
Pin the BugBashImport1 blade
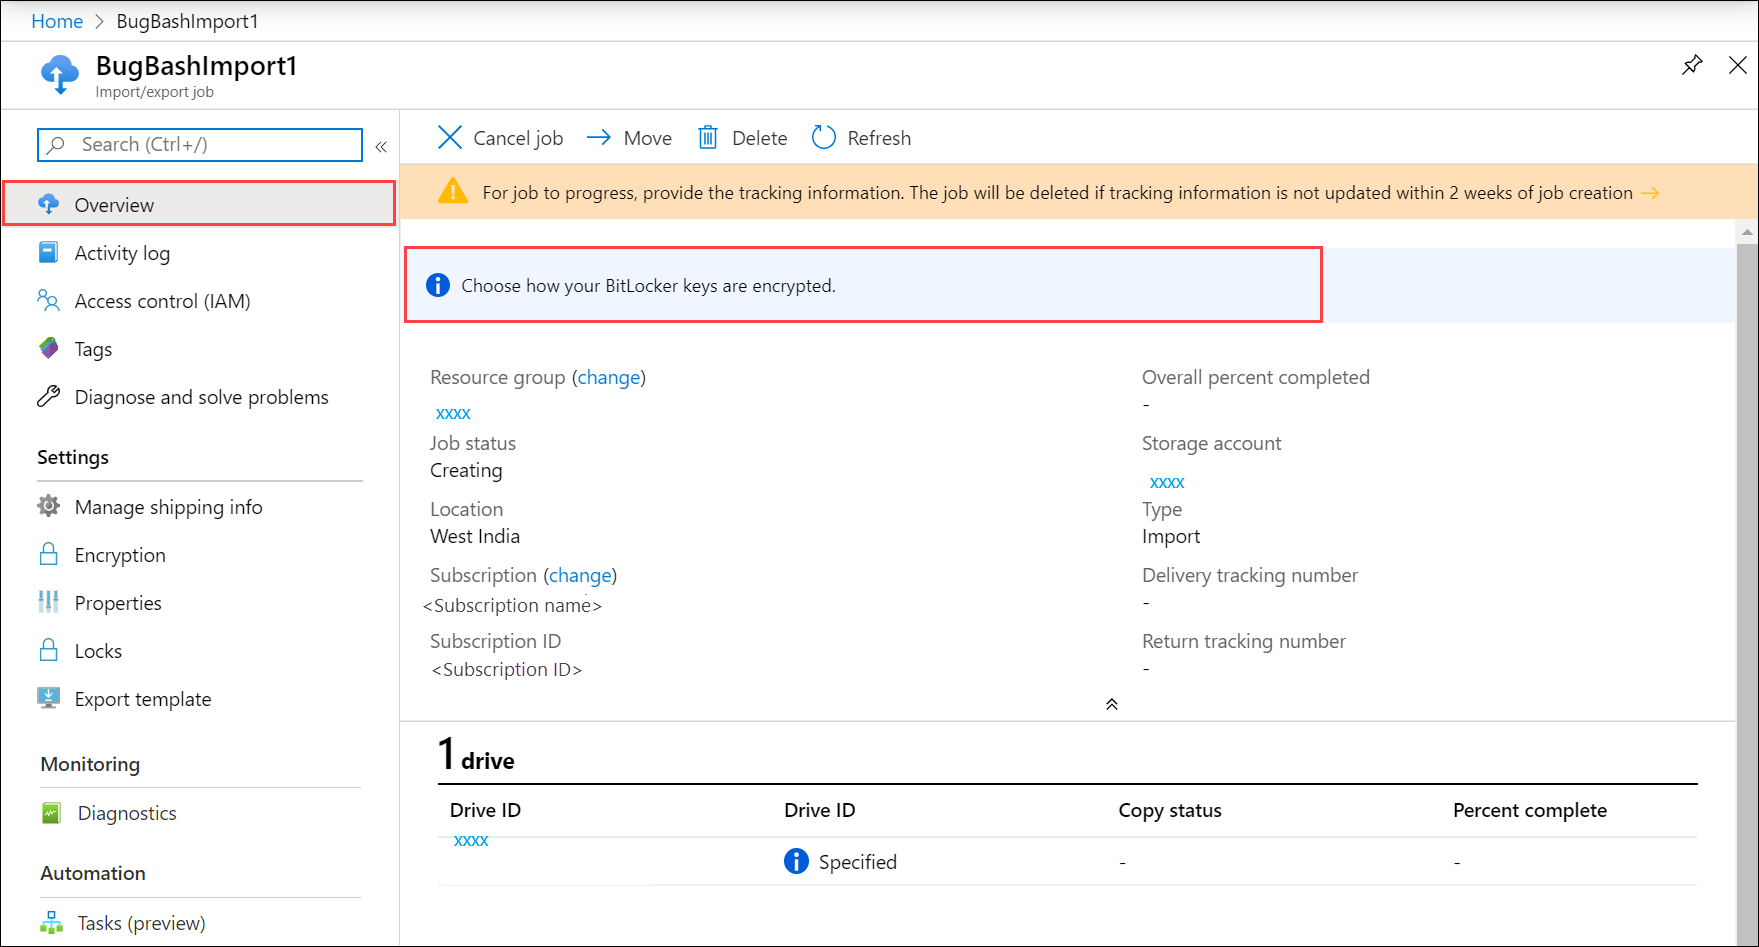pyautogui.click(x=1692, y=64)
